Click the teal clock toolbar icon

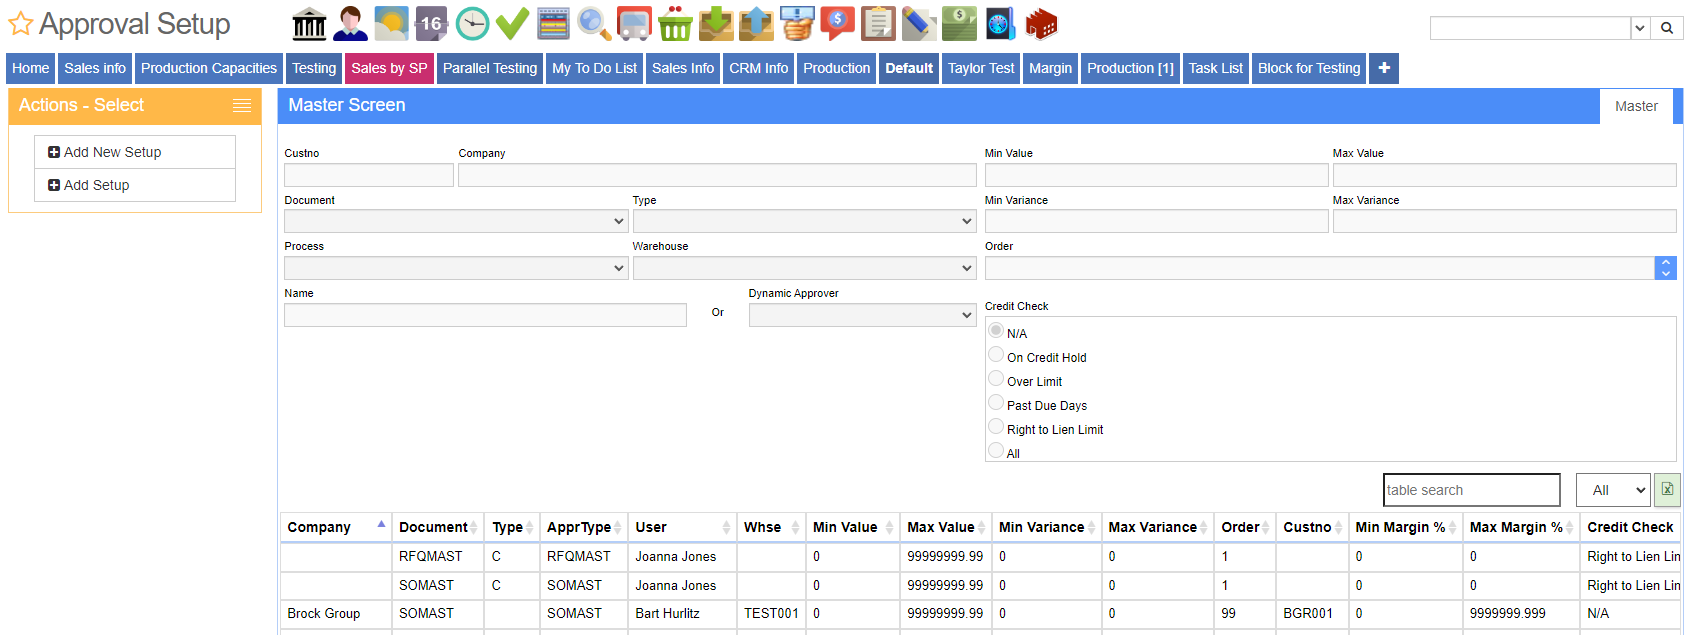(472, 24)
